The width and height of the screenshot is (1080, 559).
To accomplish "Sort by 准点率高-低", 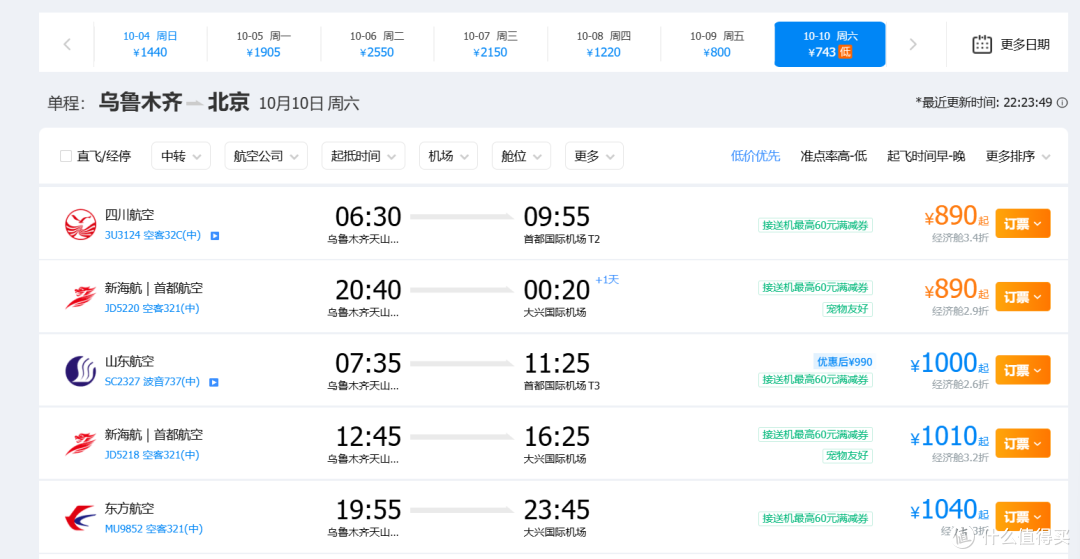I will (x=833, y=156).
